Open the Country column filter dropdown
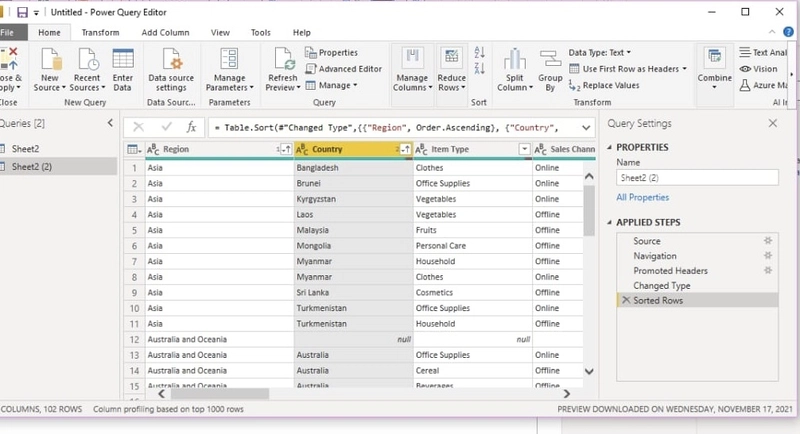The width and height of the screenshot is (800, 434). (406, 149)
